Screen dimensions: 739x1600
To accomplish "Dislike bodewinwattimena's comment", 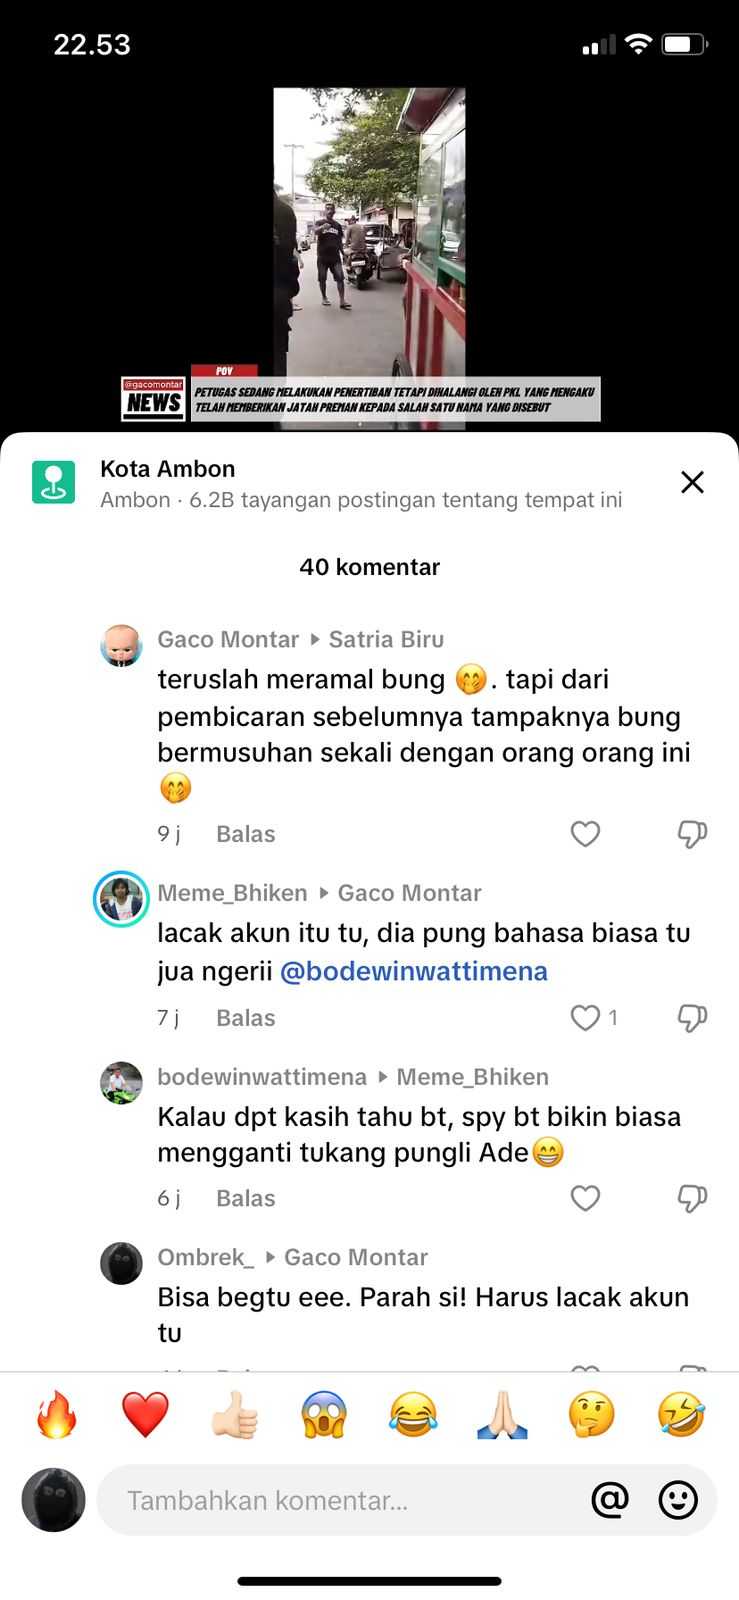I will tap(692, 1198).
